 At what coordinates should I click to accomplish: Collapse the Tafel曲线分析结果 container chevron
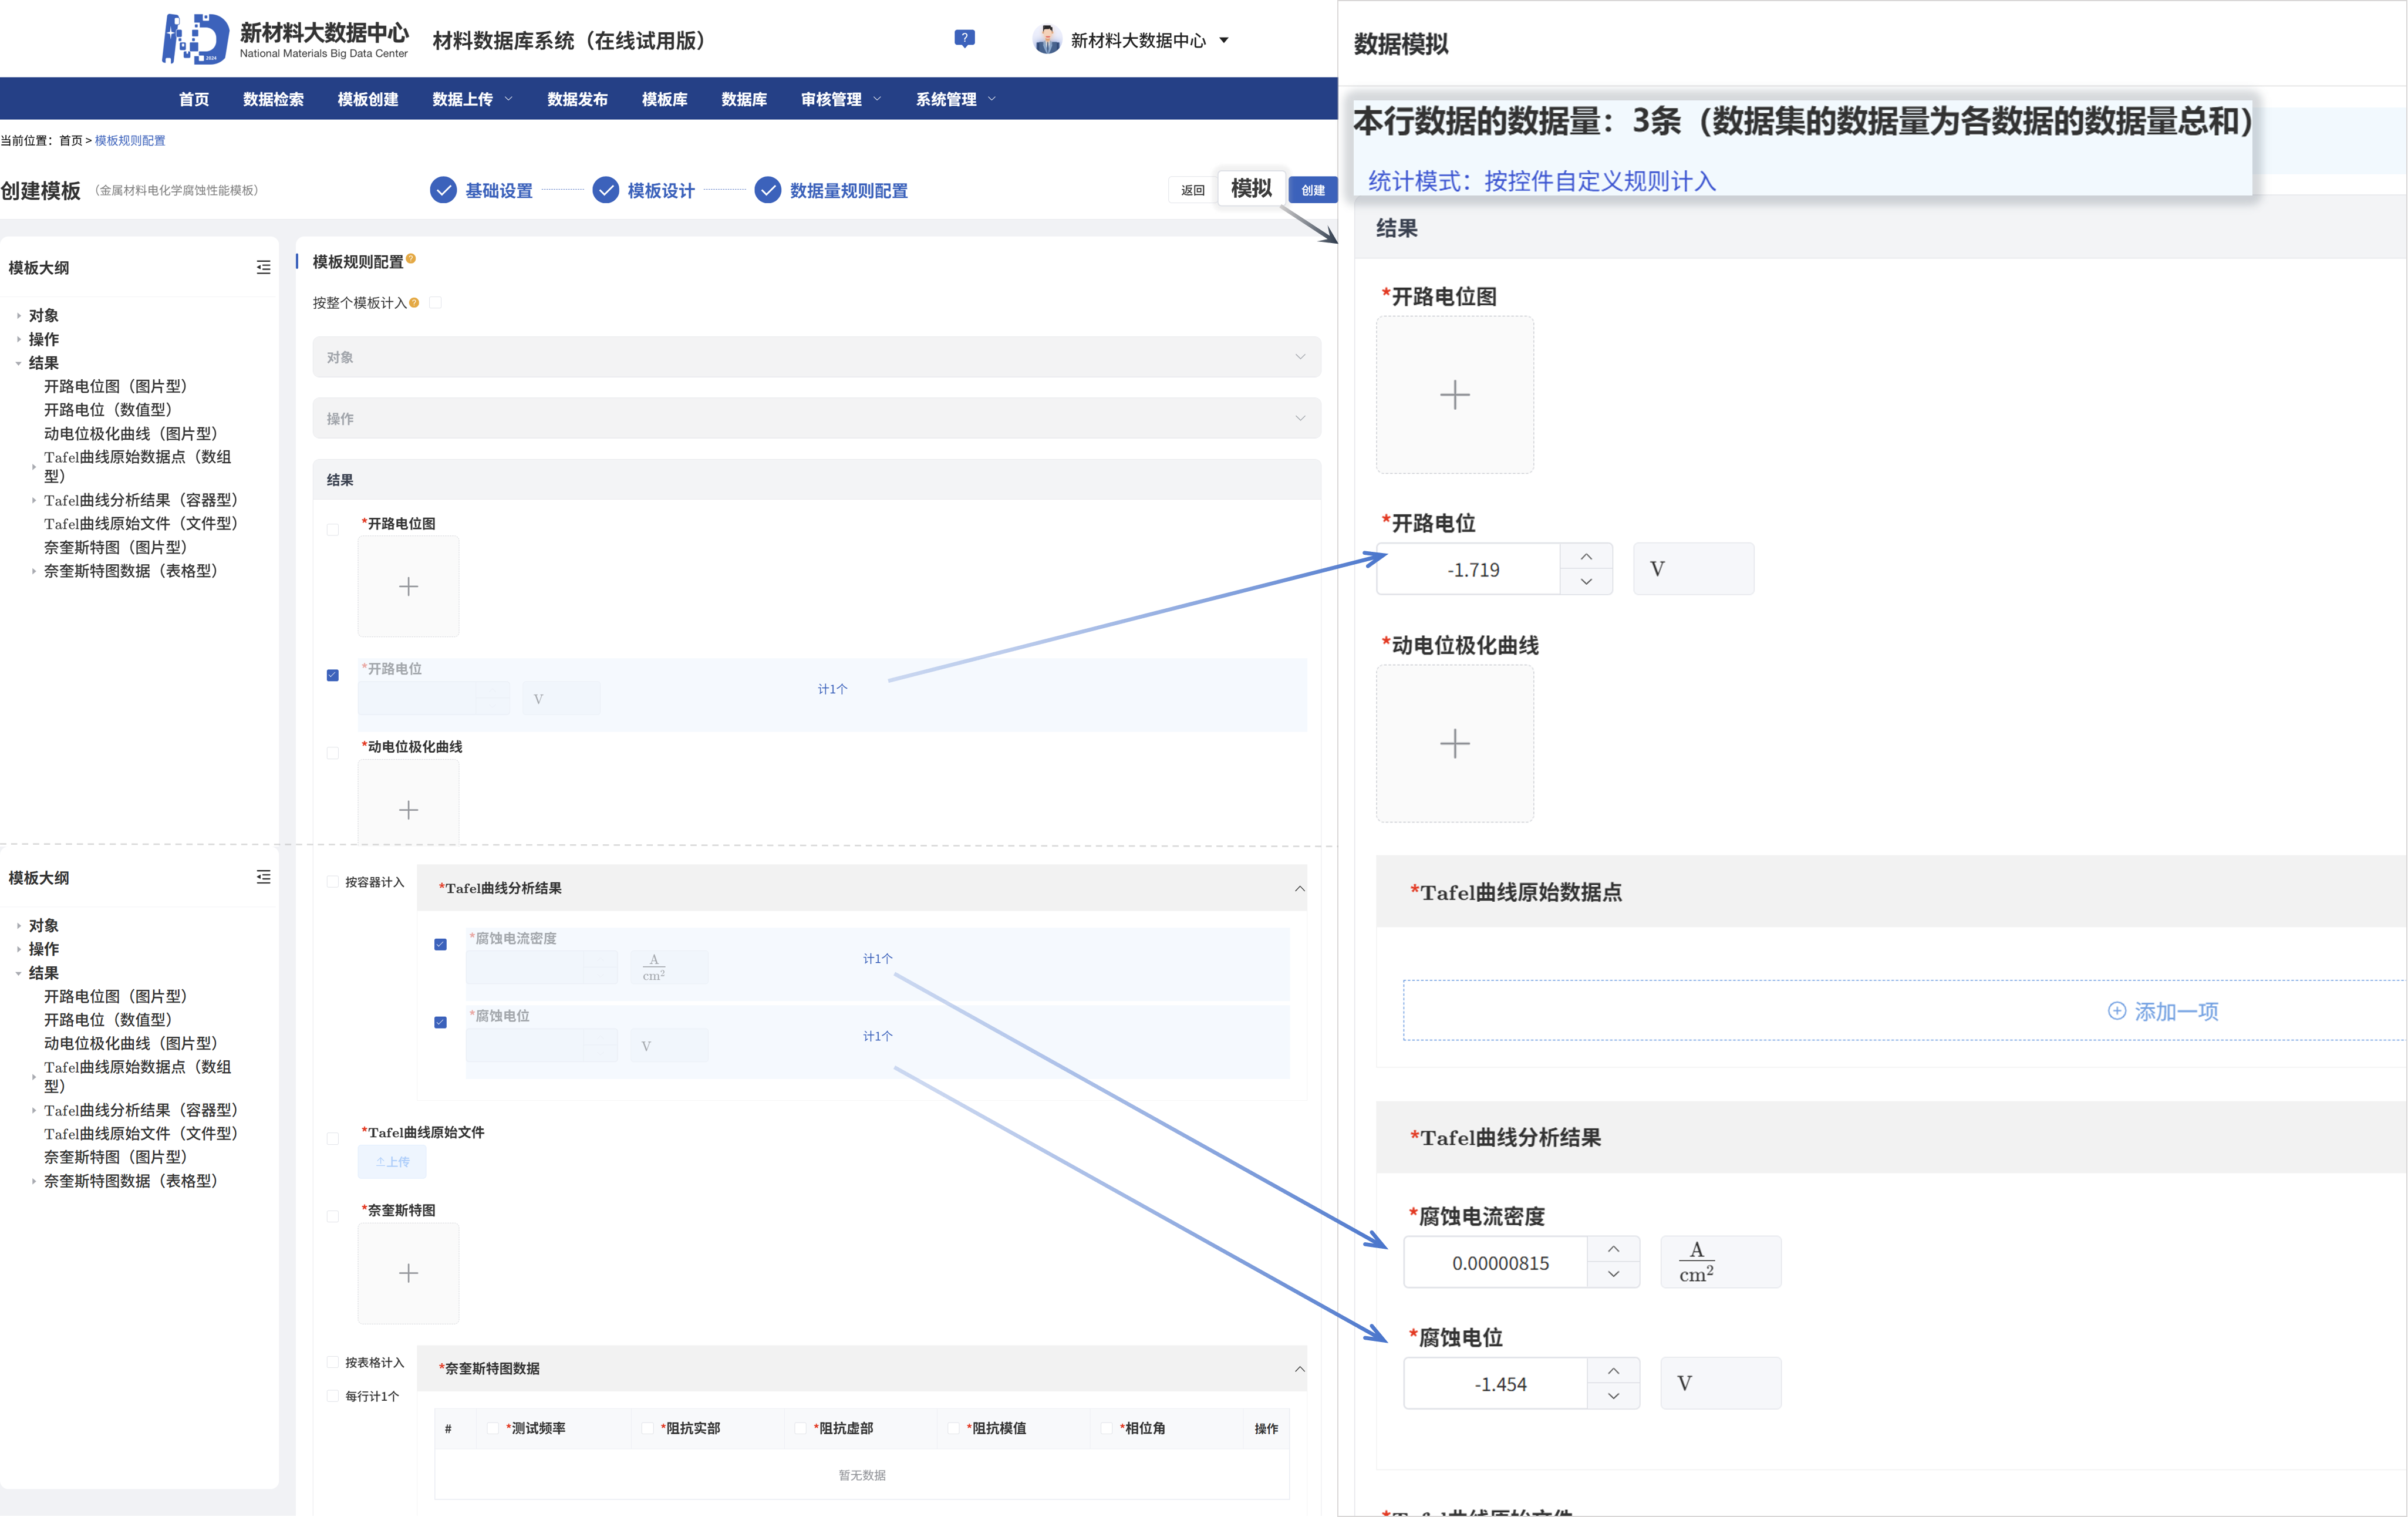point(1299,888)
